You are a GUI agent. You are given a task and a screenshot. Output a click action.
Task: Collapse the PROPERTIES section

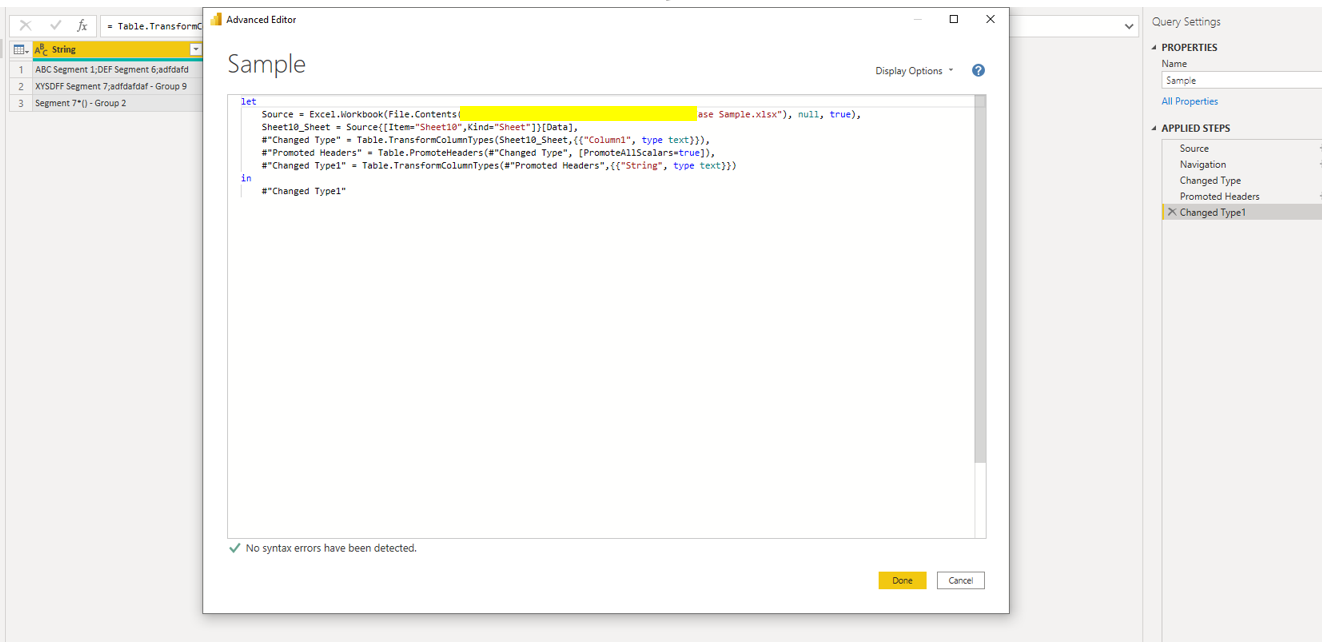coord(1154,47)
